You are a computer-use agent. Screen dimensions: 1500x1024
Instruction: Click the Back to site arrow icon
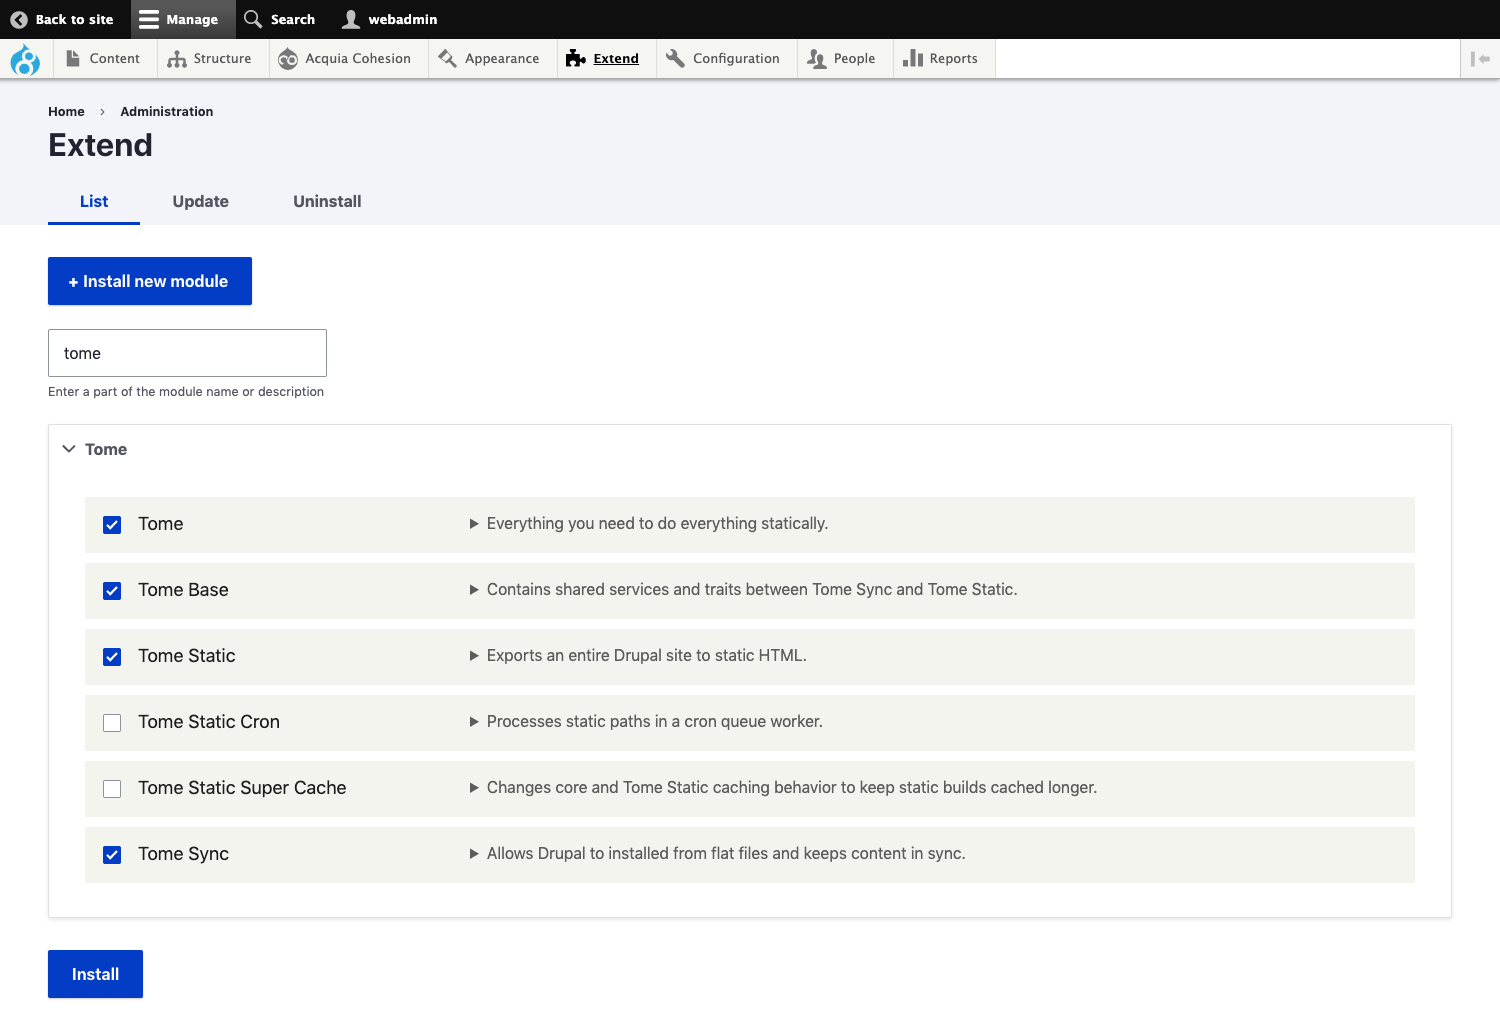(x=19, y=19)
